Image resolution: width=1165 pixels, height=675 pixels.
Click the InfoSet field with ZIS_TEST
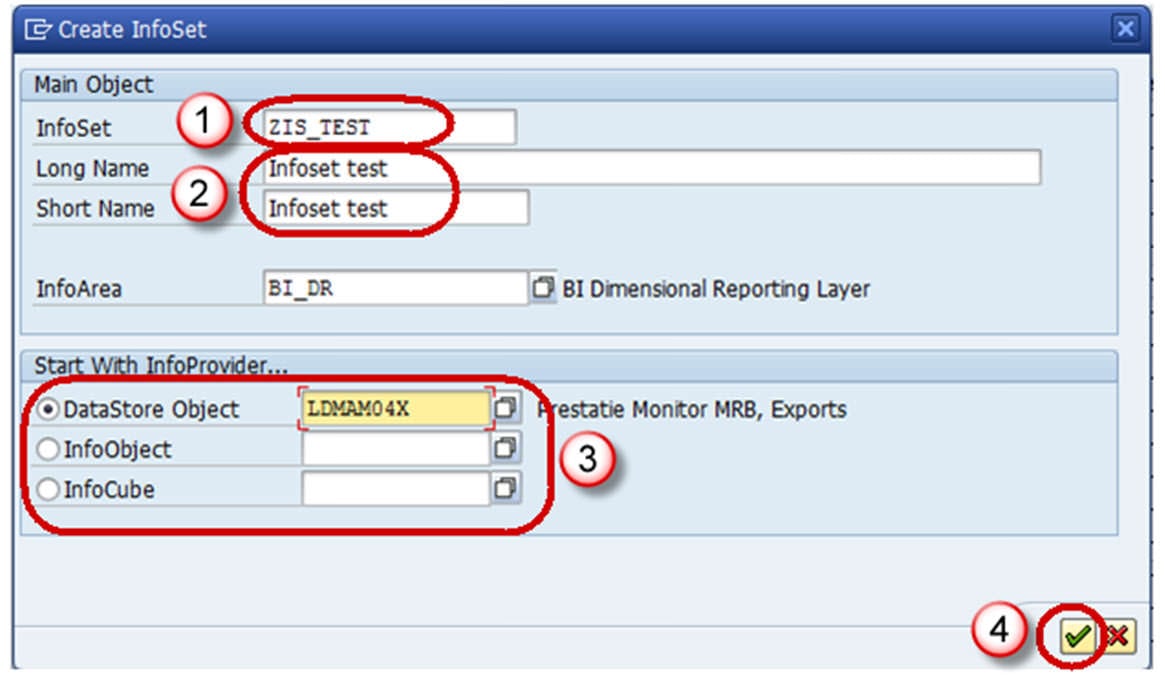point(389,127)
